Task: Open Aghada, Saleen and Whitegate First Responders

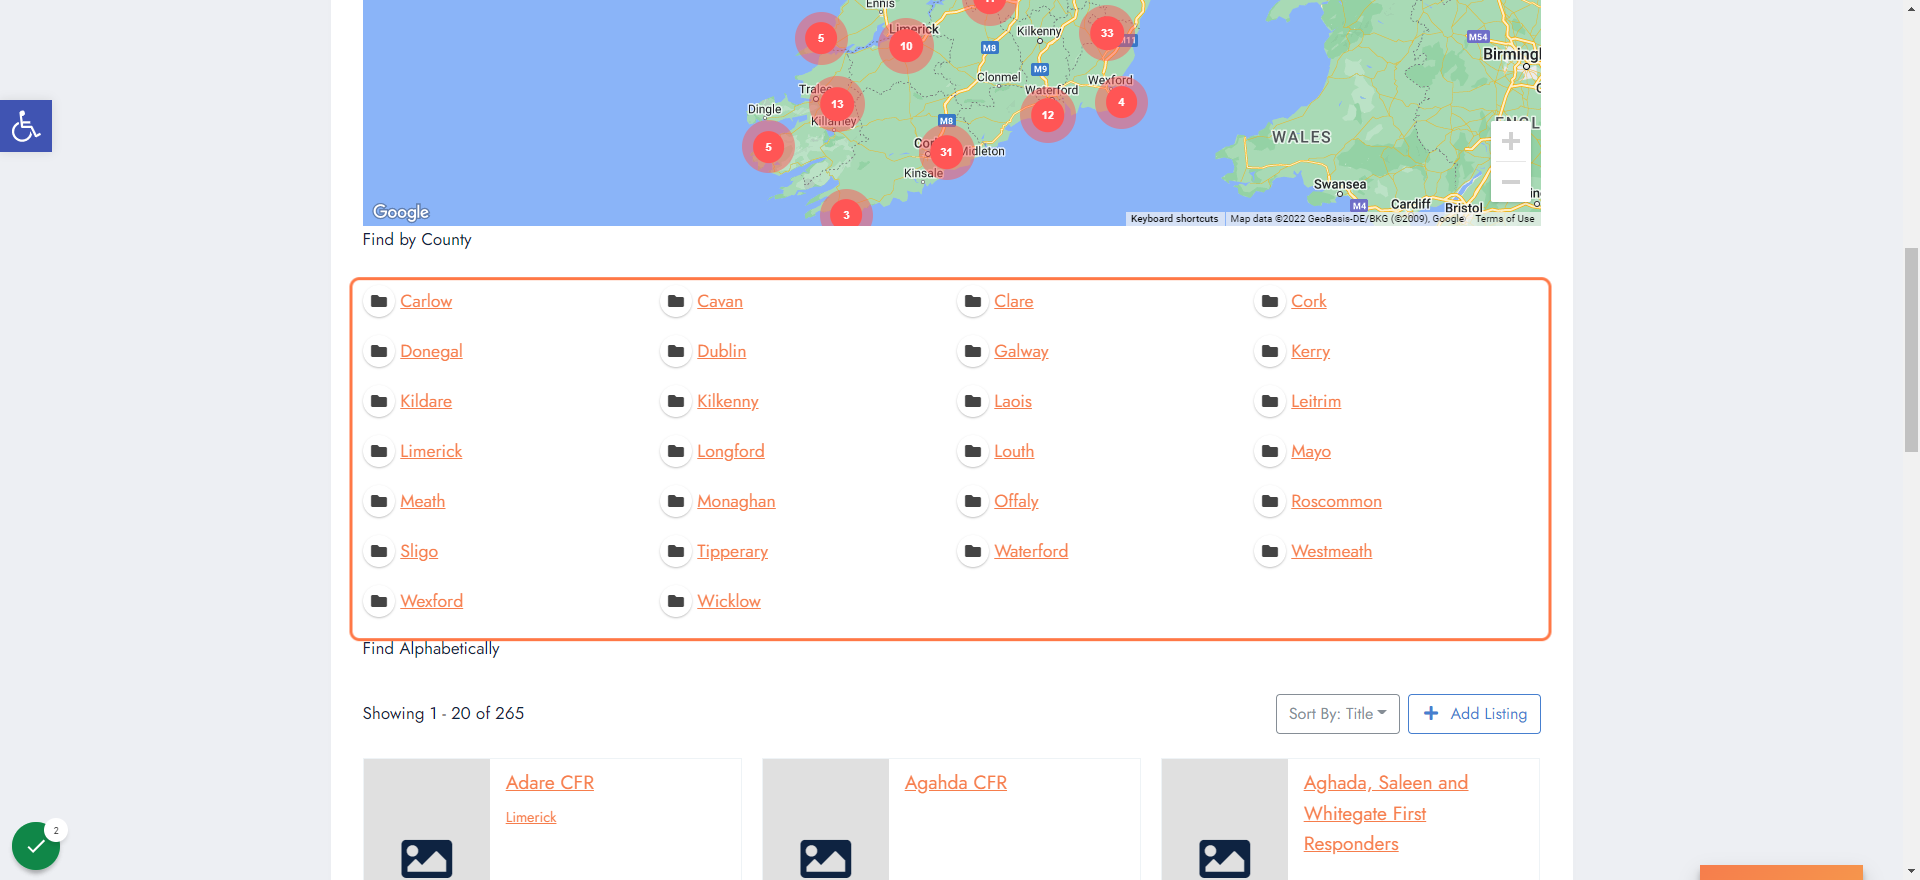Action: 1386,813
